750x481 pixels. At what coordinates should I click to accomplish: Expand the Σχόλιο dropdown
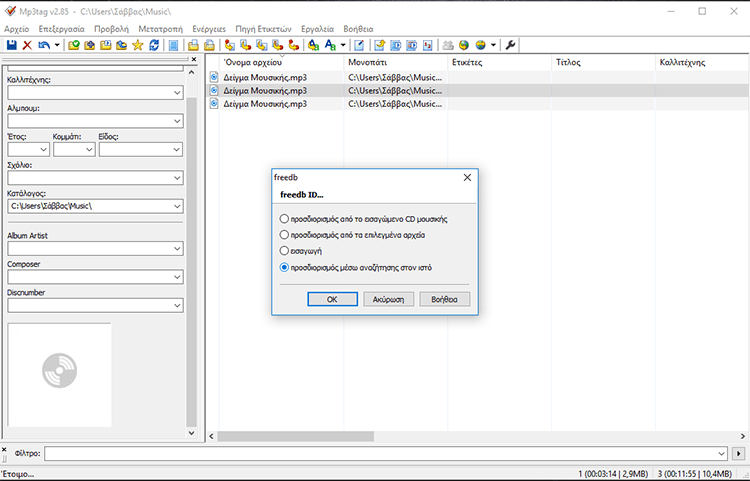[x=177, y=178]
